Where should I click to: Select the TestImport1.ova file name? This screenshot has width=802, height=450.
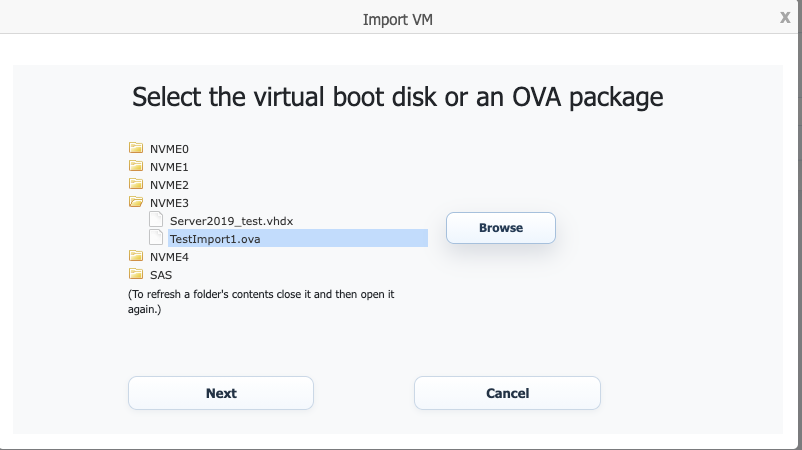(x=216, y=239)
